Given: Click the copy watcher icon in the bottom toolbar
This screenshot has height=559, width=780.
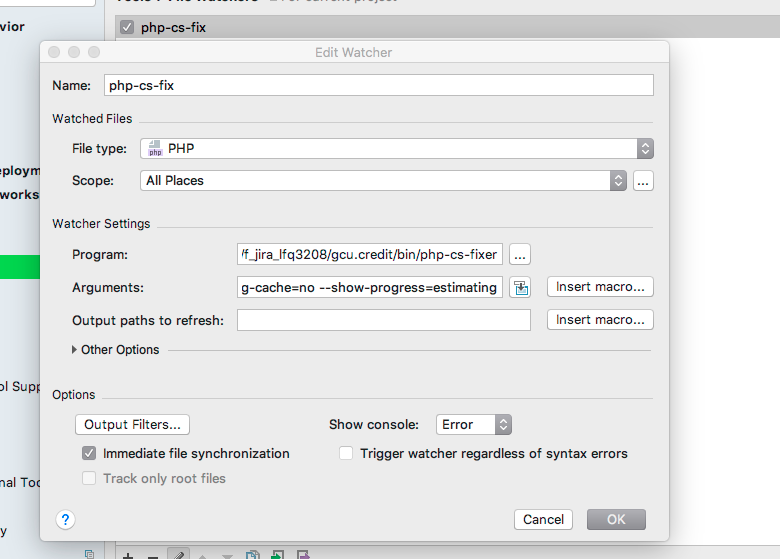Looking at the screenshot, I should [x=253, y=554].
